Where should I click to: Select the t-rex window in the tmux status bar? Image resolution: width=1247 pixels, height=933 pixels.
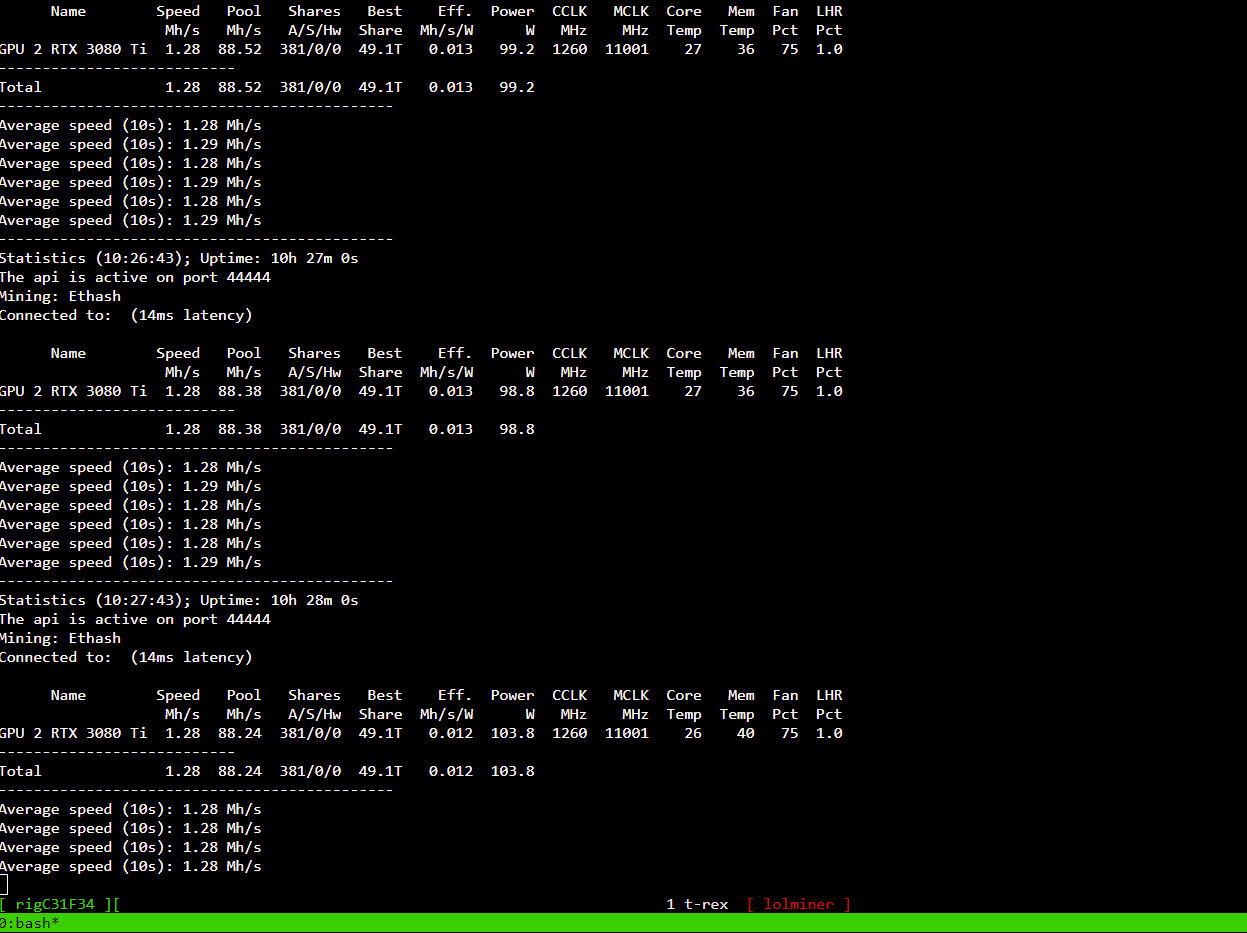[697, 904]
